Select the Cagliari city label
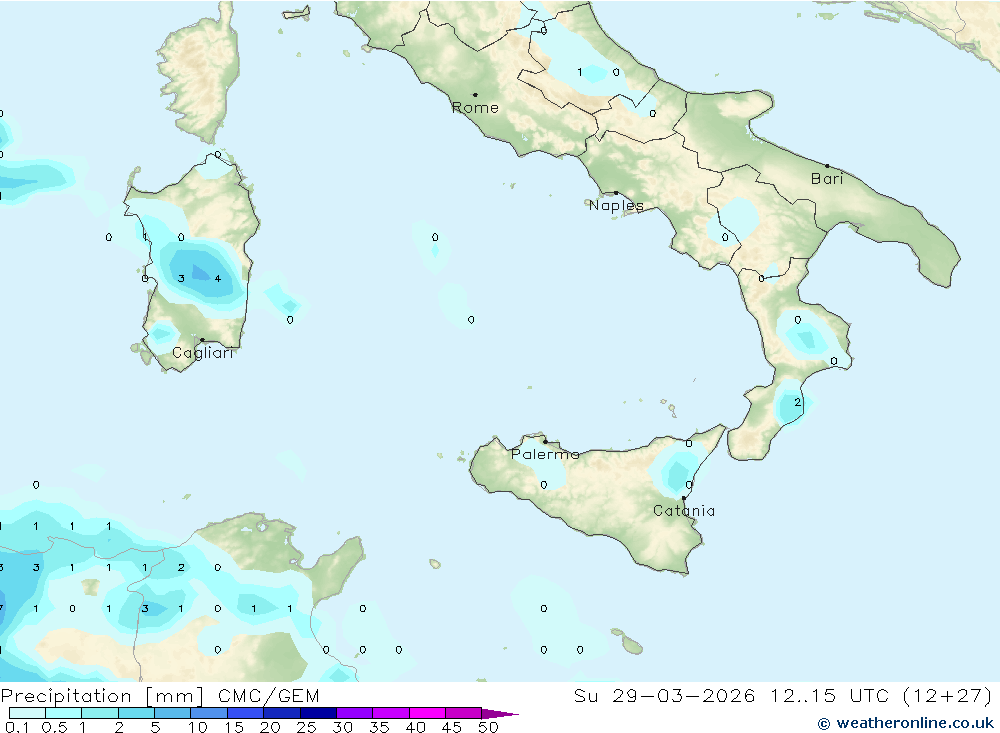 (x=203, y=353)
